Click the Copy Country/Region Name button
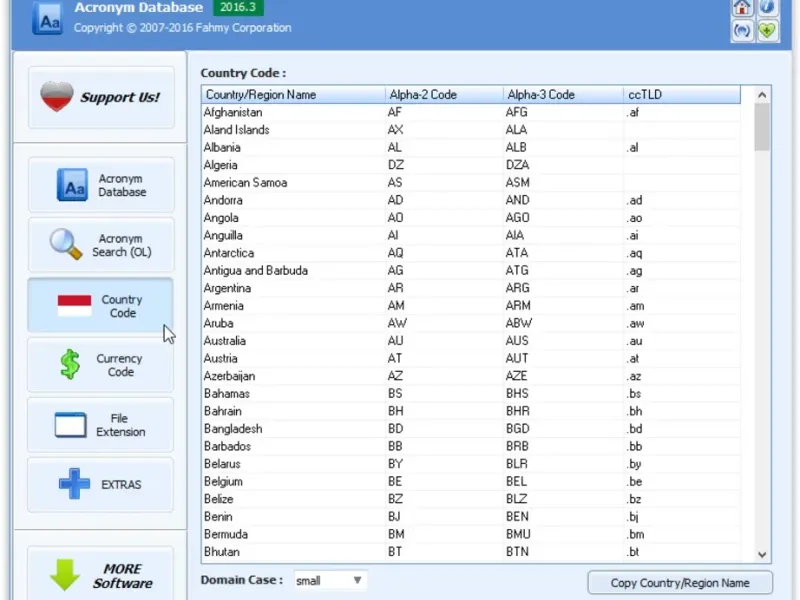This screenshot has width=800, height=600. (x=680, y=583)
